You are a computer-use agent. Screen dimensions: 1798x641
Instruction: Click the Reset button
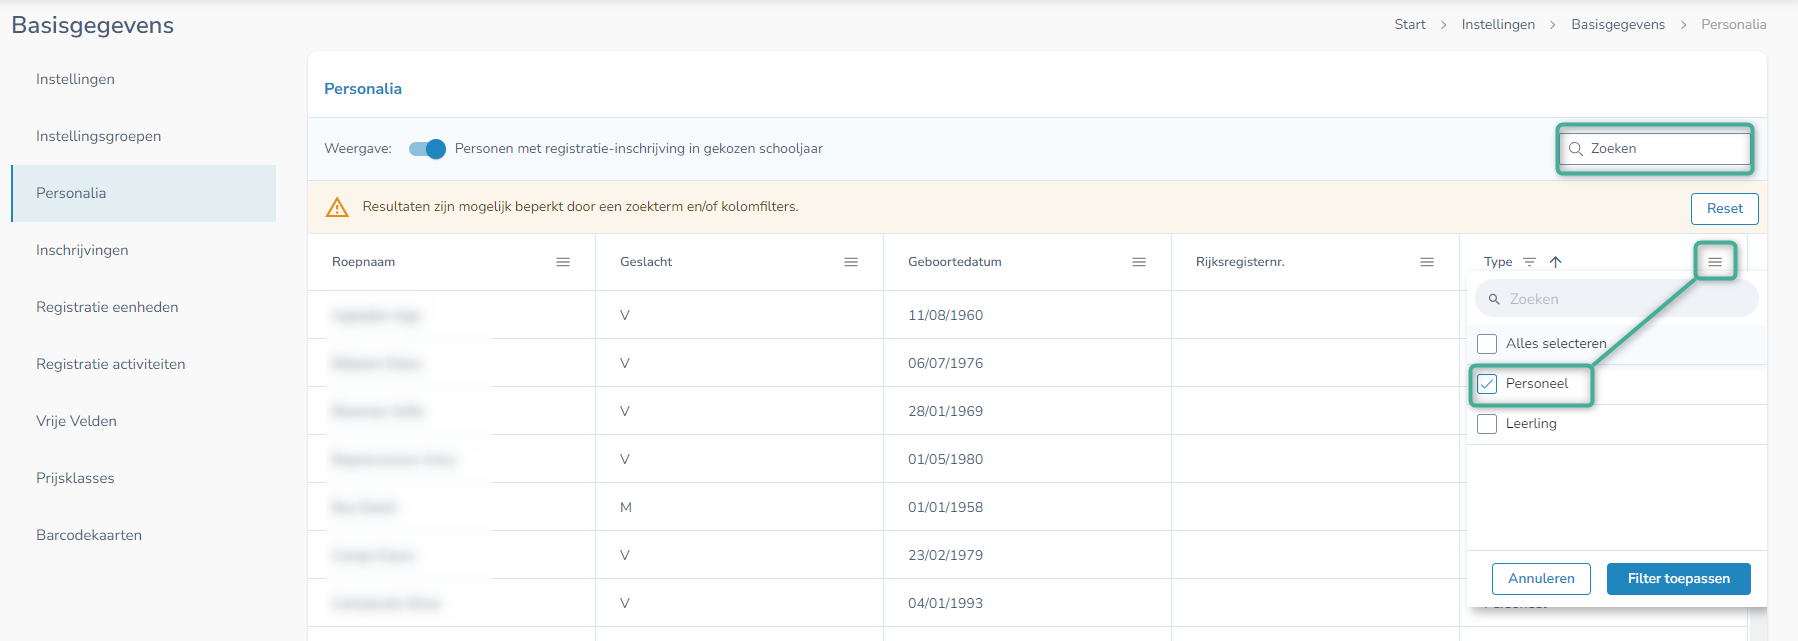click(1724, 209)
